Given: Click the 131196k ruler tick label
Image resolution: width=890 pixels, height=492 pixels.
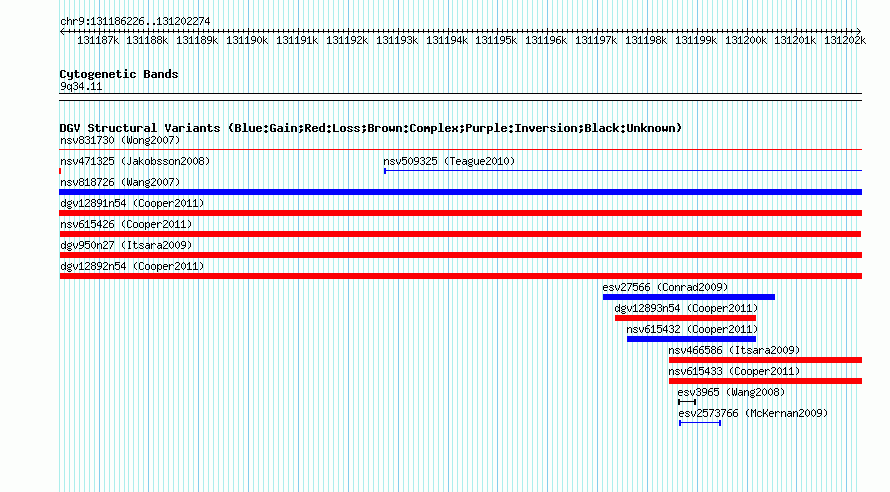Looking at the screenshot, I should point(546,40).
